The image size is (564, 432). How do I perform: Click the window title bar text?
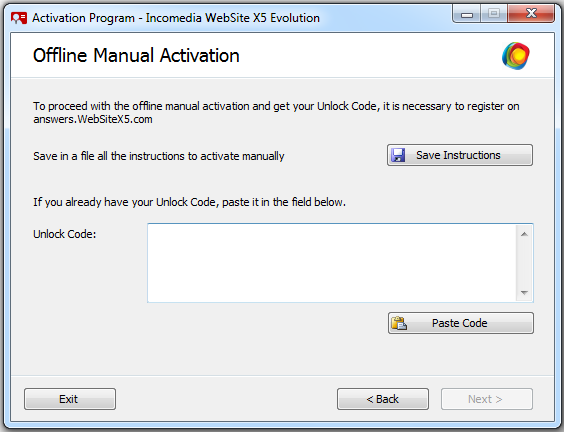[x=176, y=18]
